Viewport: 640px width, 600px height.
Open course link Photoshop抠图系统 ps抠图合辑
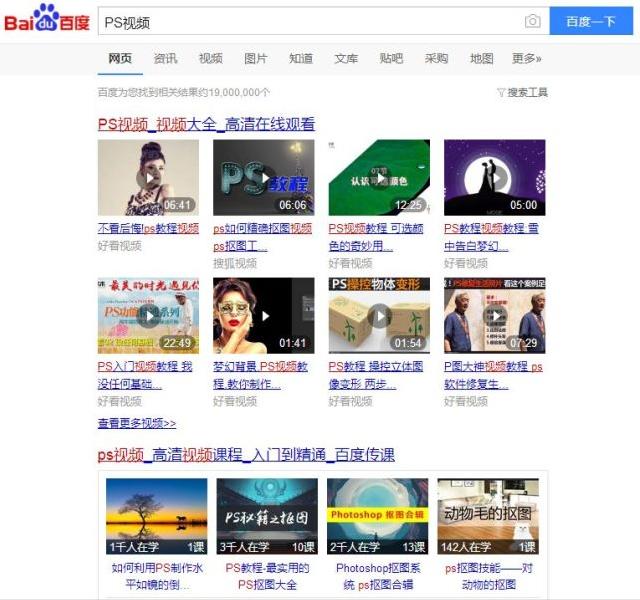[x=378, y=576]
